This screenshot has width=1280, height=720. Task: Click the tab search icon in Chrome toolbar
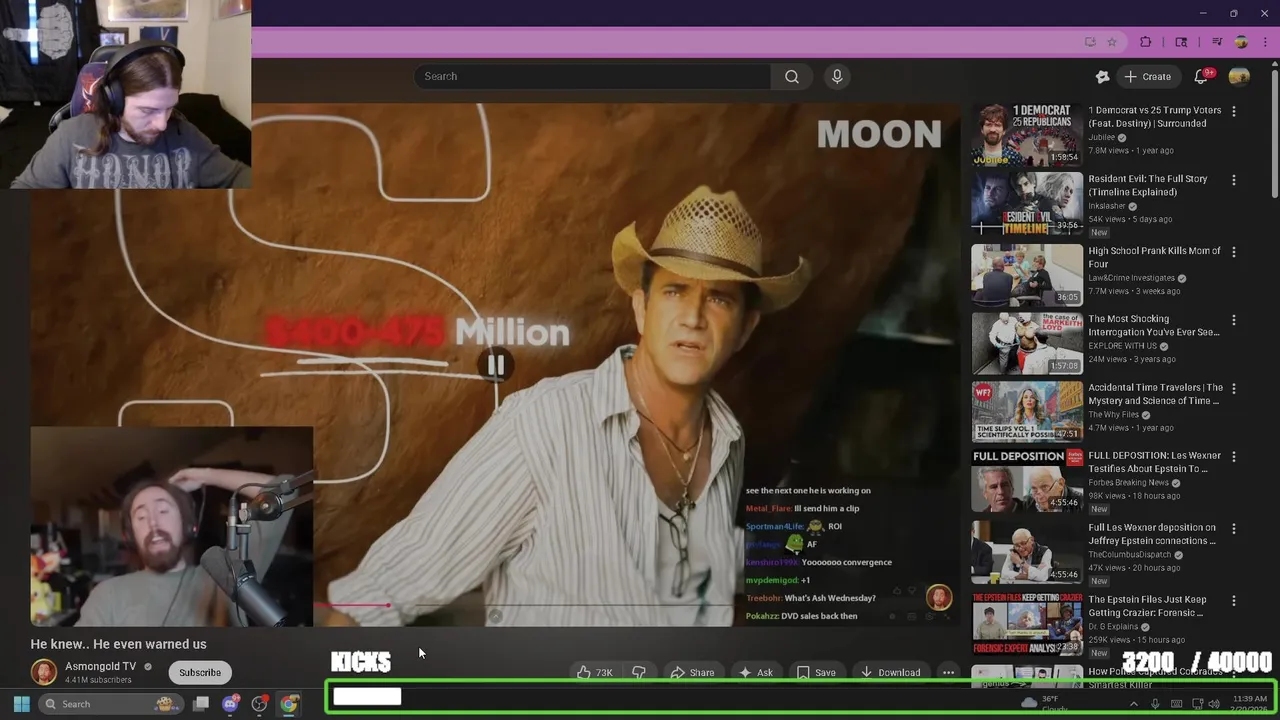point(1181,42)
